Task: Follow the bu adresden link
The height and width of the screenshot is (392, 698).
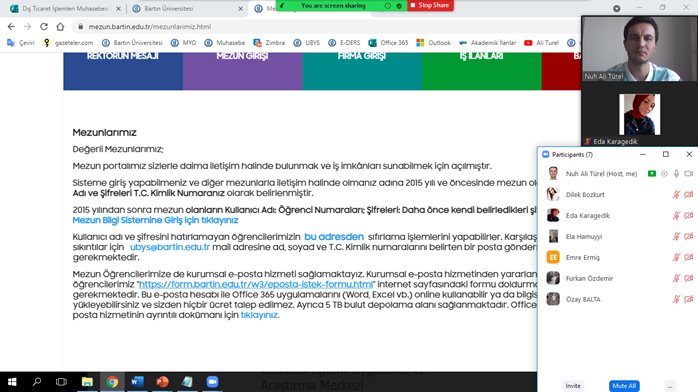Action: click(334, 237)
